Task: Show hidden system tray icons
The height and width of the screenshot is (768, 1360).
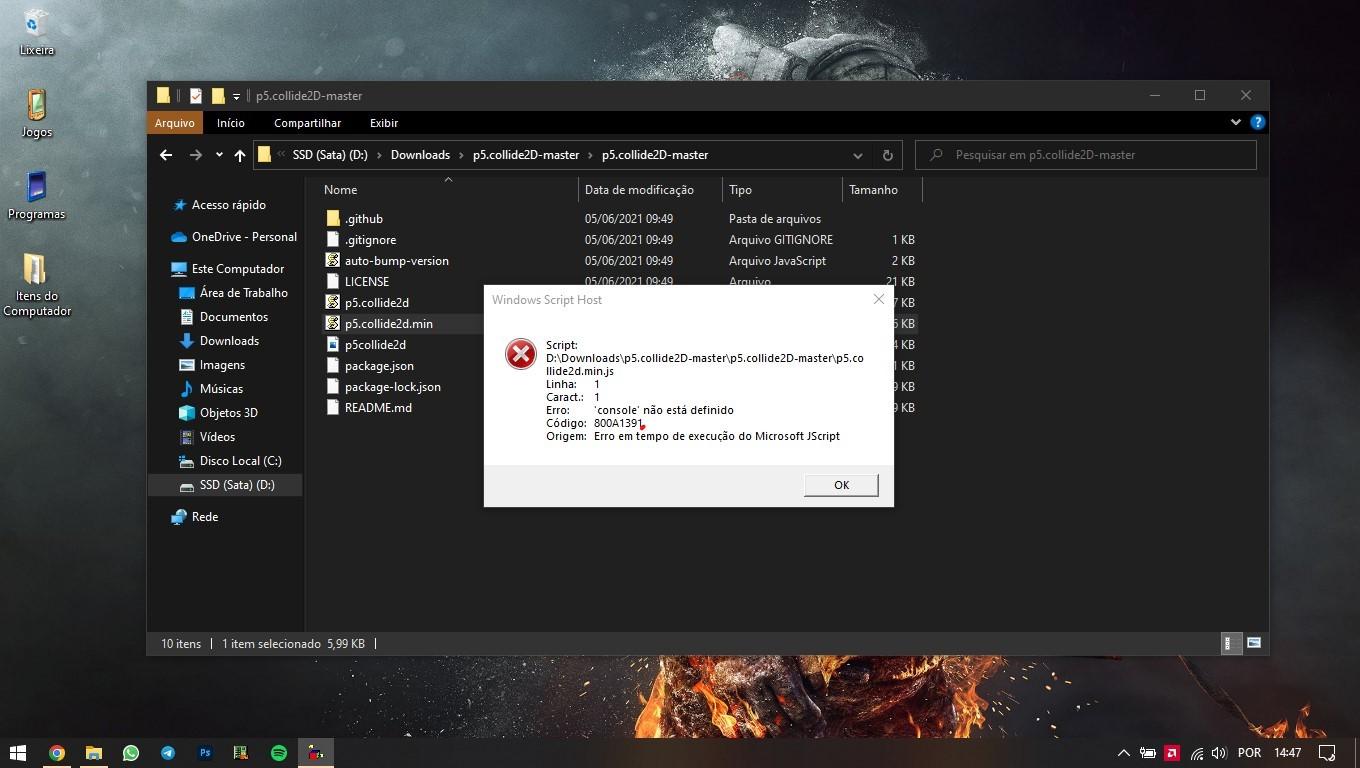Action: pyautogui.click(x=1123, y=753)
